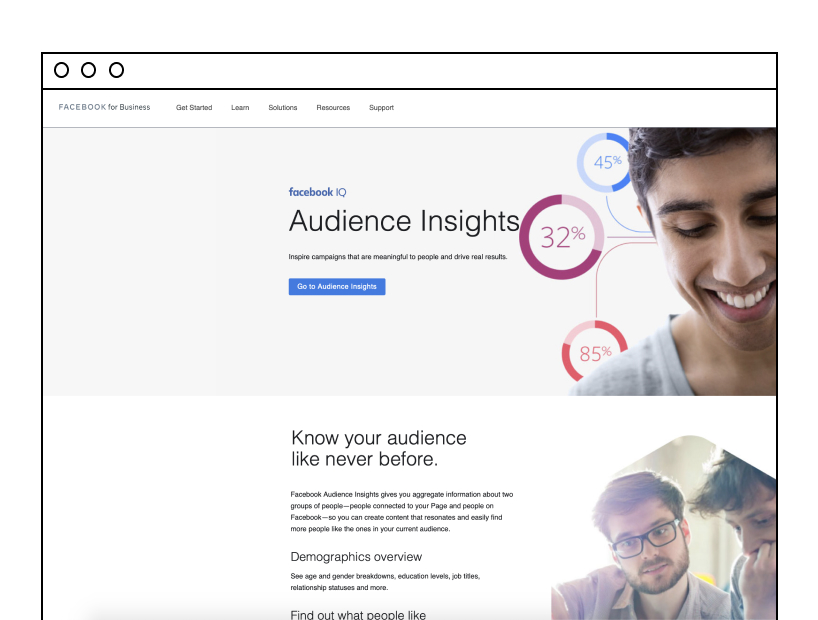Click the Go to Audience Insights button
The height and width of the screenshot is (620, 818).
[337, 287]
